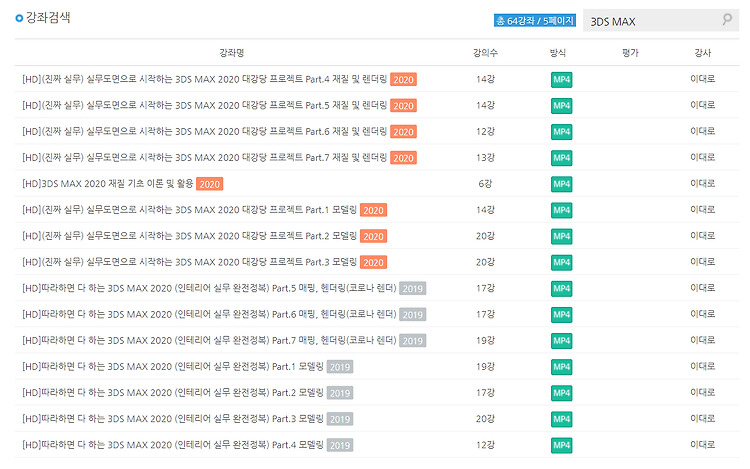Click the search magnifier icon
Image resolution: width=750 pixels, height=469 pixels.
click(x=727, y=20)
